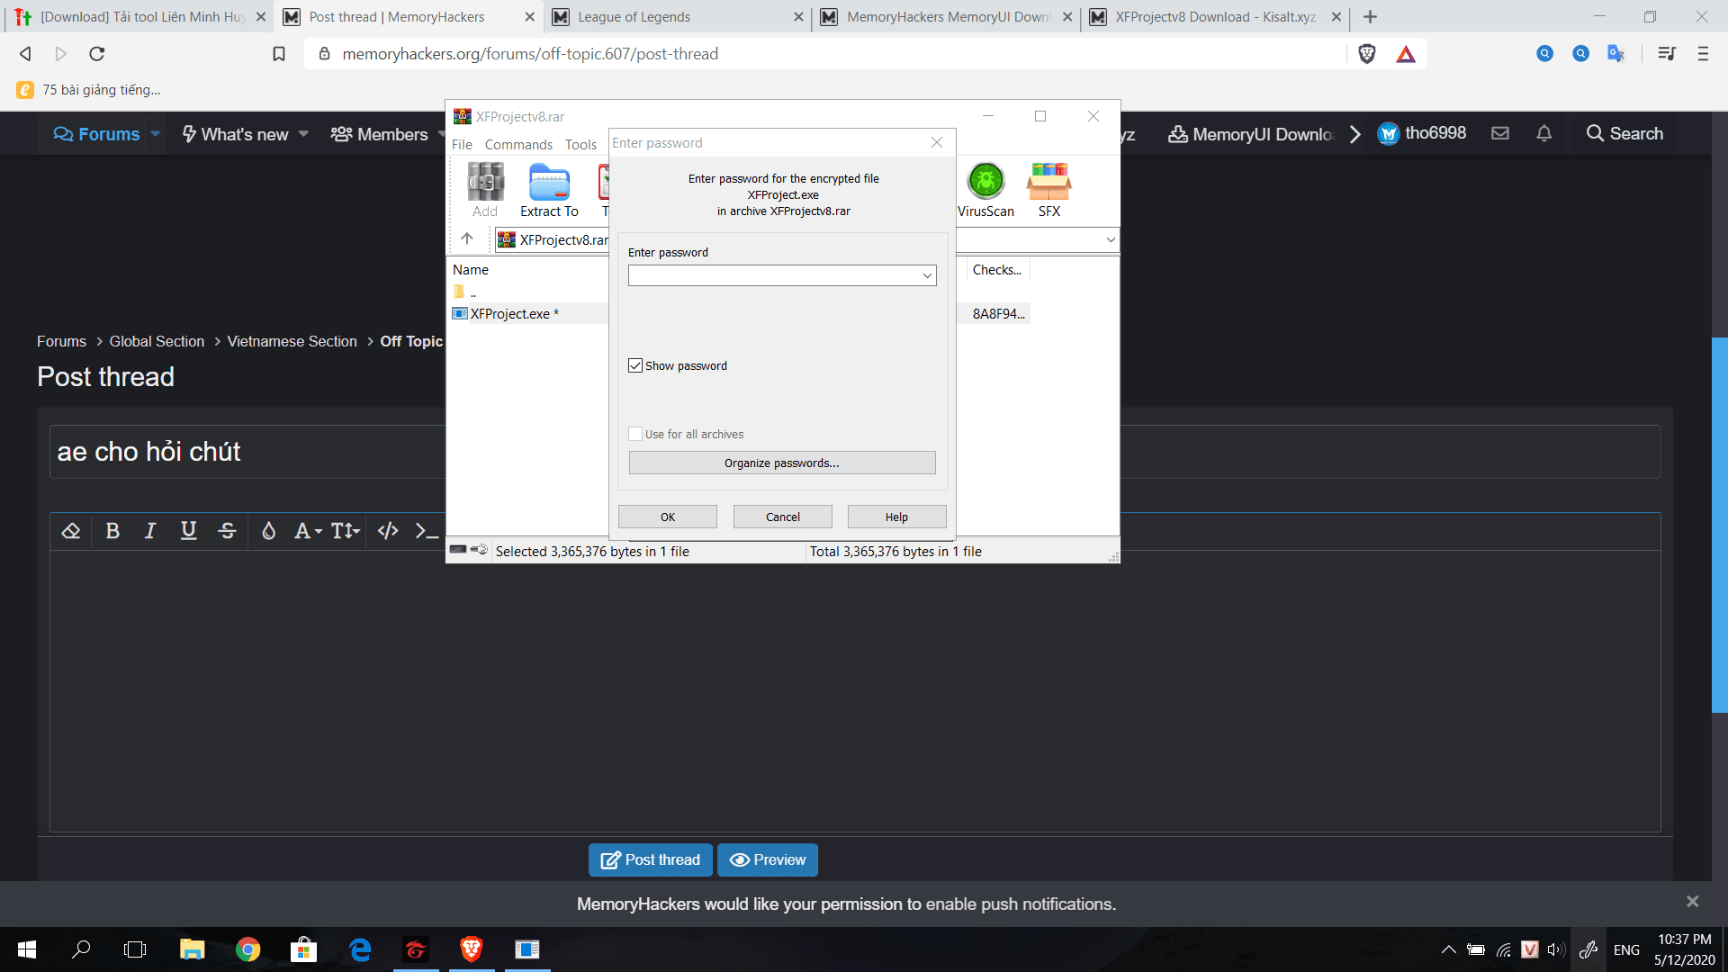Click the Post thread button

(650, 860)
